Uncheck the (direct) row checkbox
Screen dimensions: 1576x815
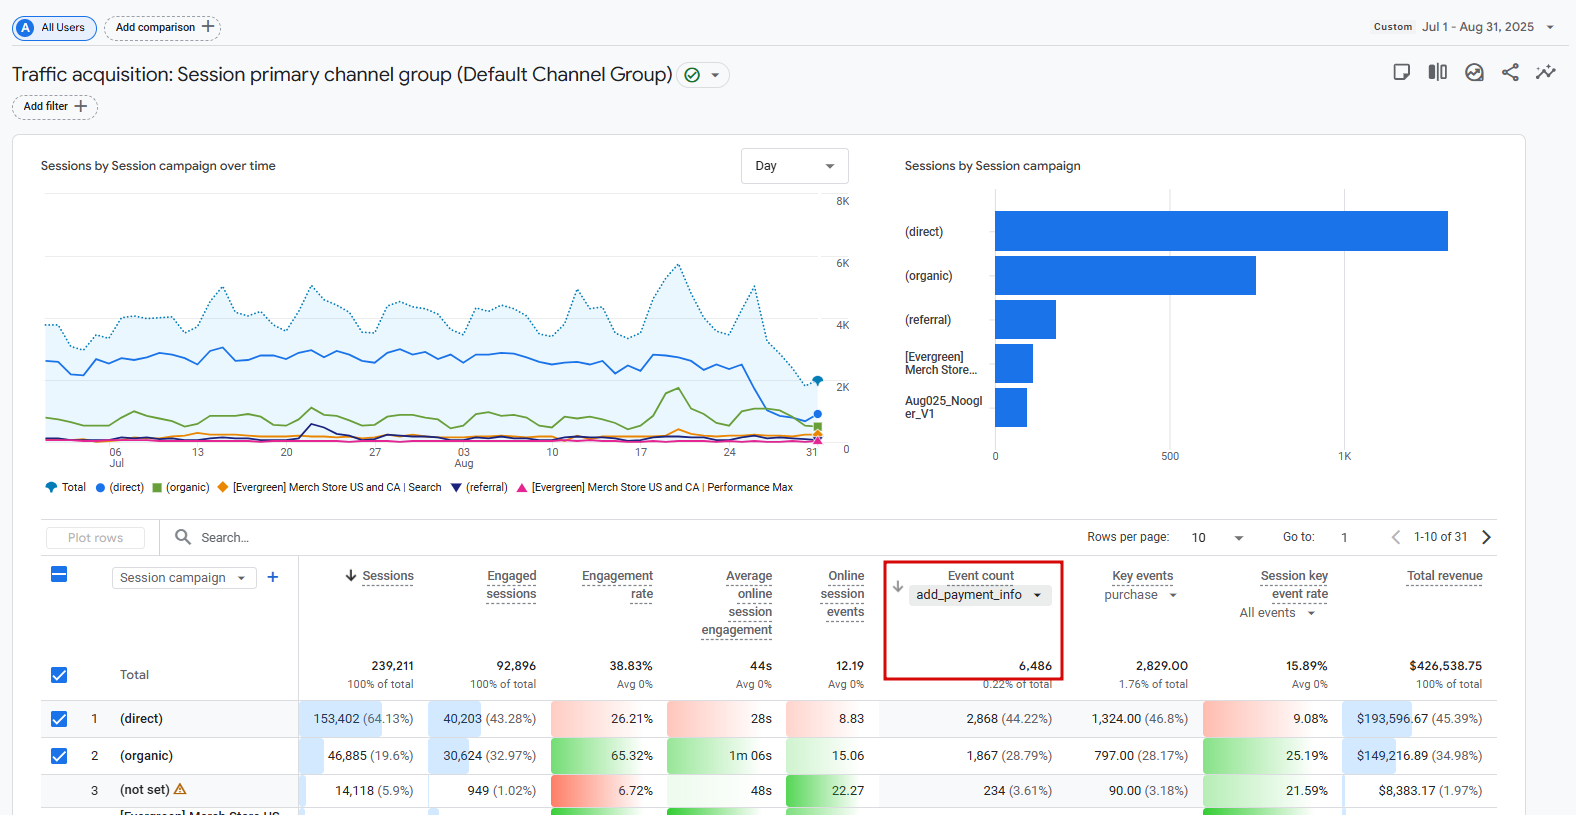coord(59,719)
